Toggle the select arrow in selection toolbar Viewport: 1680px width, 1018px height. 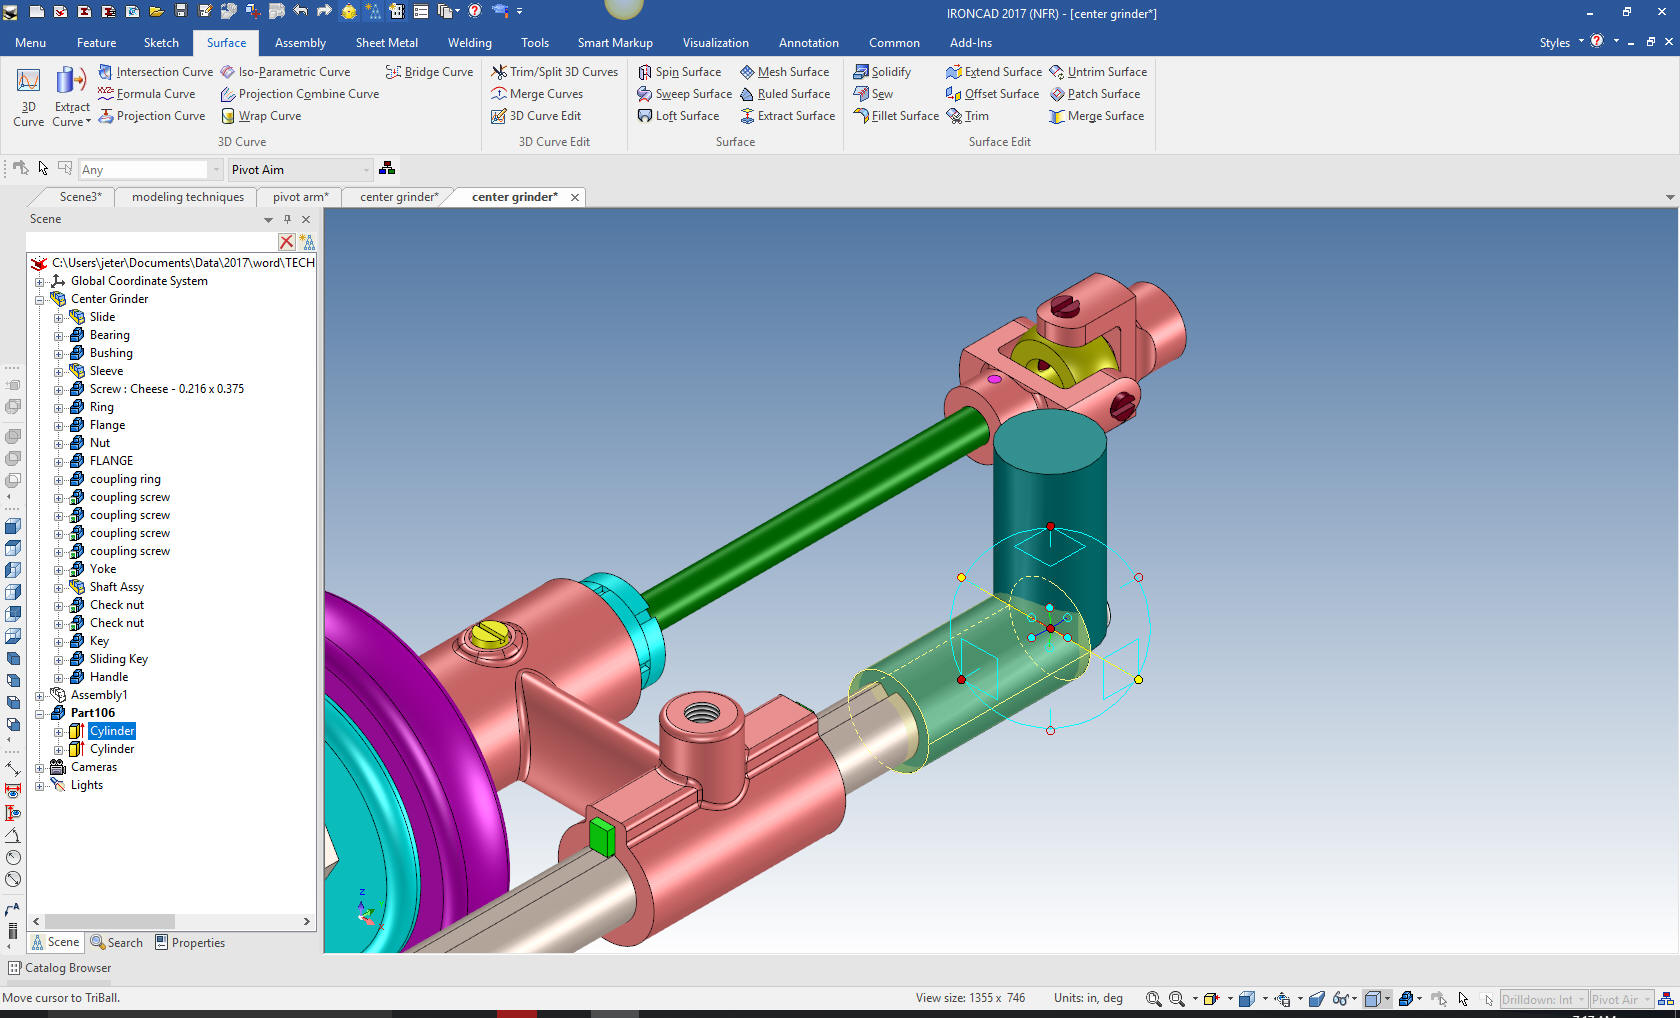pyautogui.click(x=43, y=168)
